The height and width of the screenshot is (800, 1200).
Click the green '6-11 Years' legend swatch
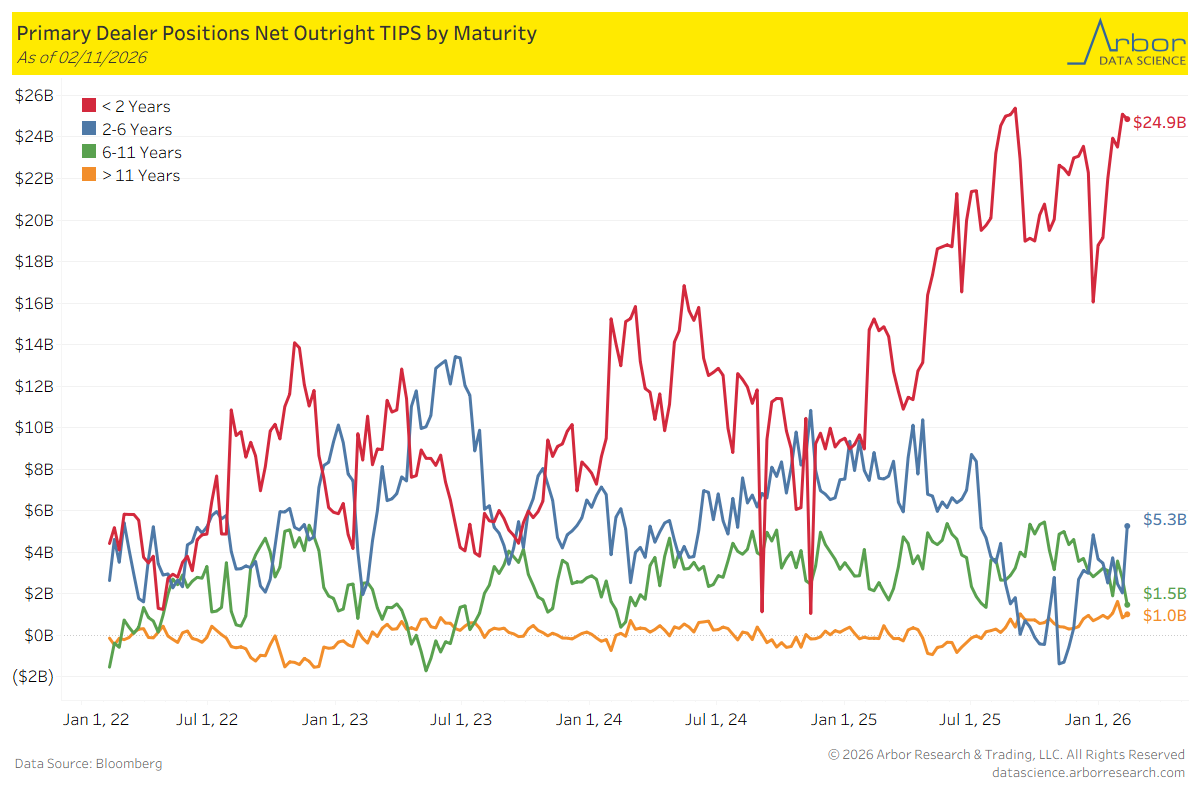click(x=88, y=152)
